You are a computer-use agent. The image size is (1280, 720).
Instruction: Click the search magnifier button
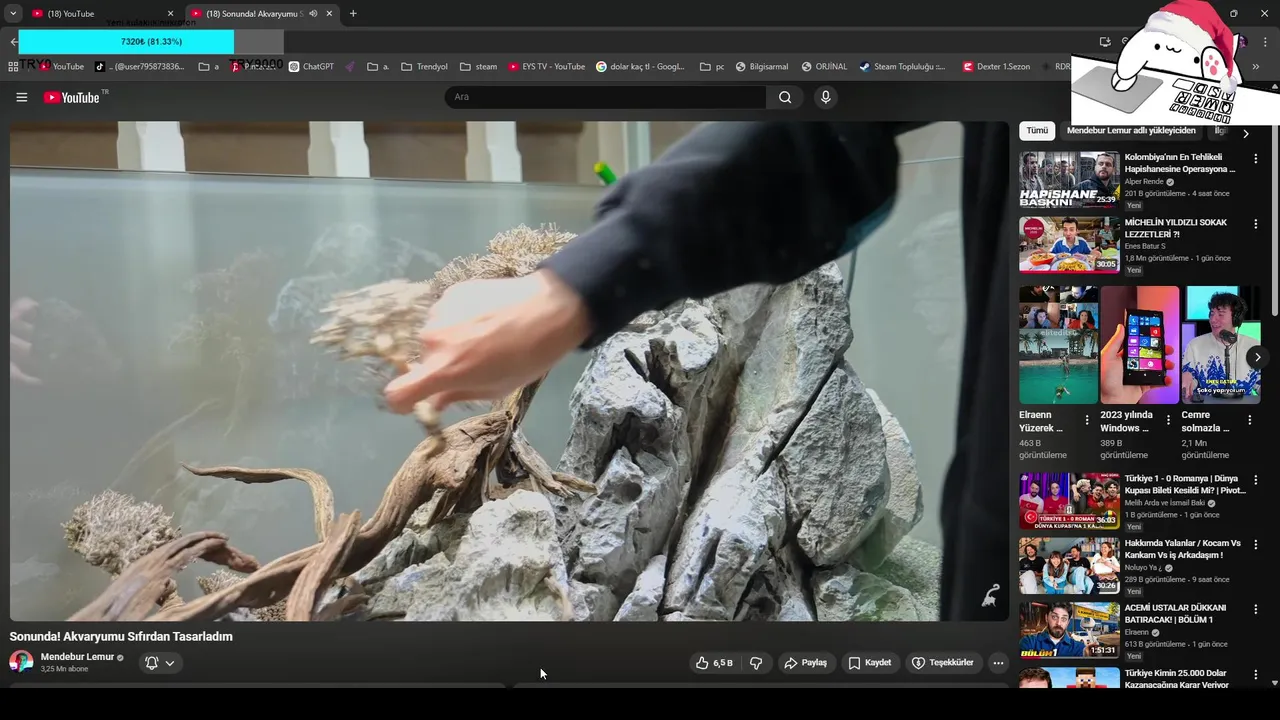tap(785, 97)
